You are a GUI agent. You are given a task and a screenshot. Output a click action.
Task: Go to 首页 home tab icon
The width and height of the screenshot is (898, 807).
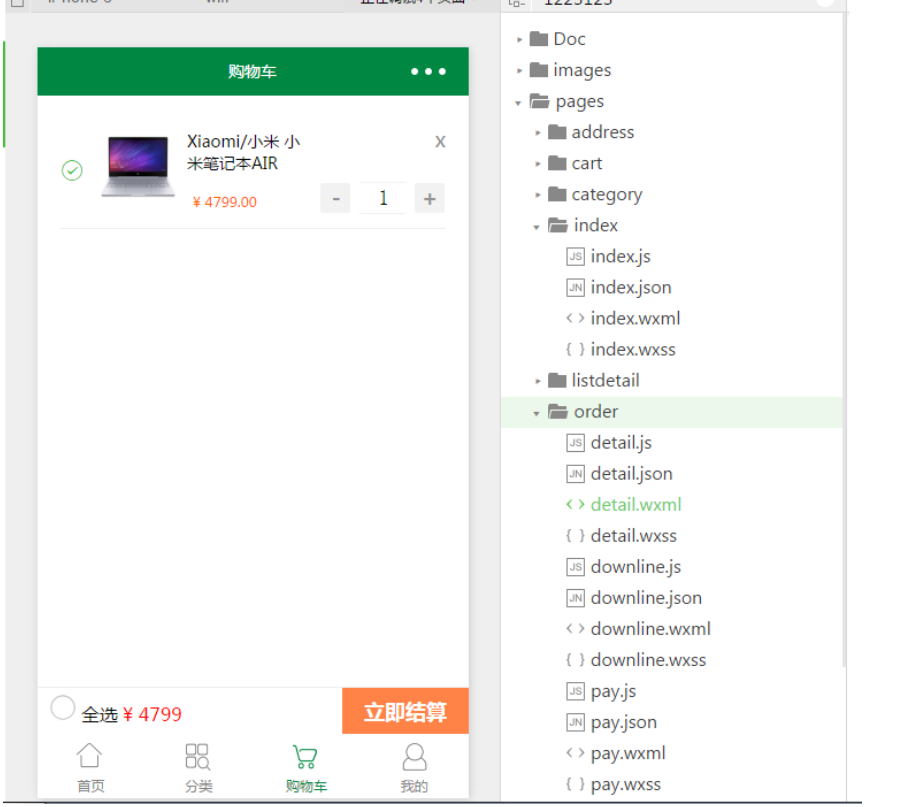tap(89, 755)
